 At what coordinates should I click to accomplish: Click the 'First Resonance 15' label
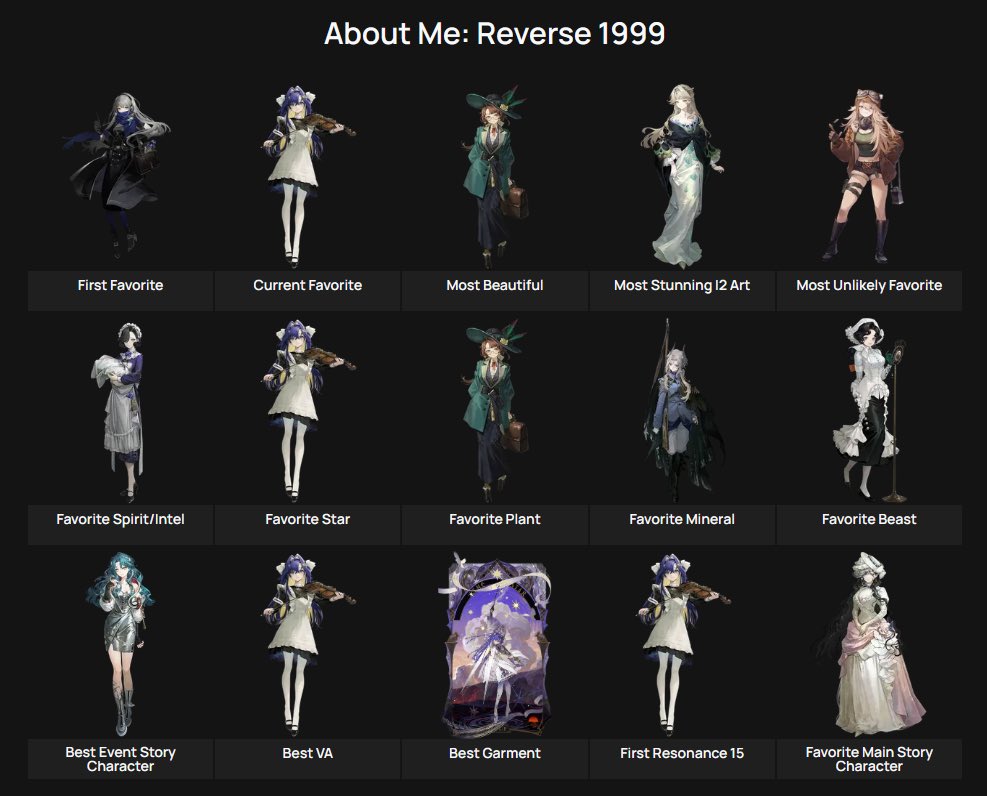(x=682, y=753)
